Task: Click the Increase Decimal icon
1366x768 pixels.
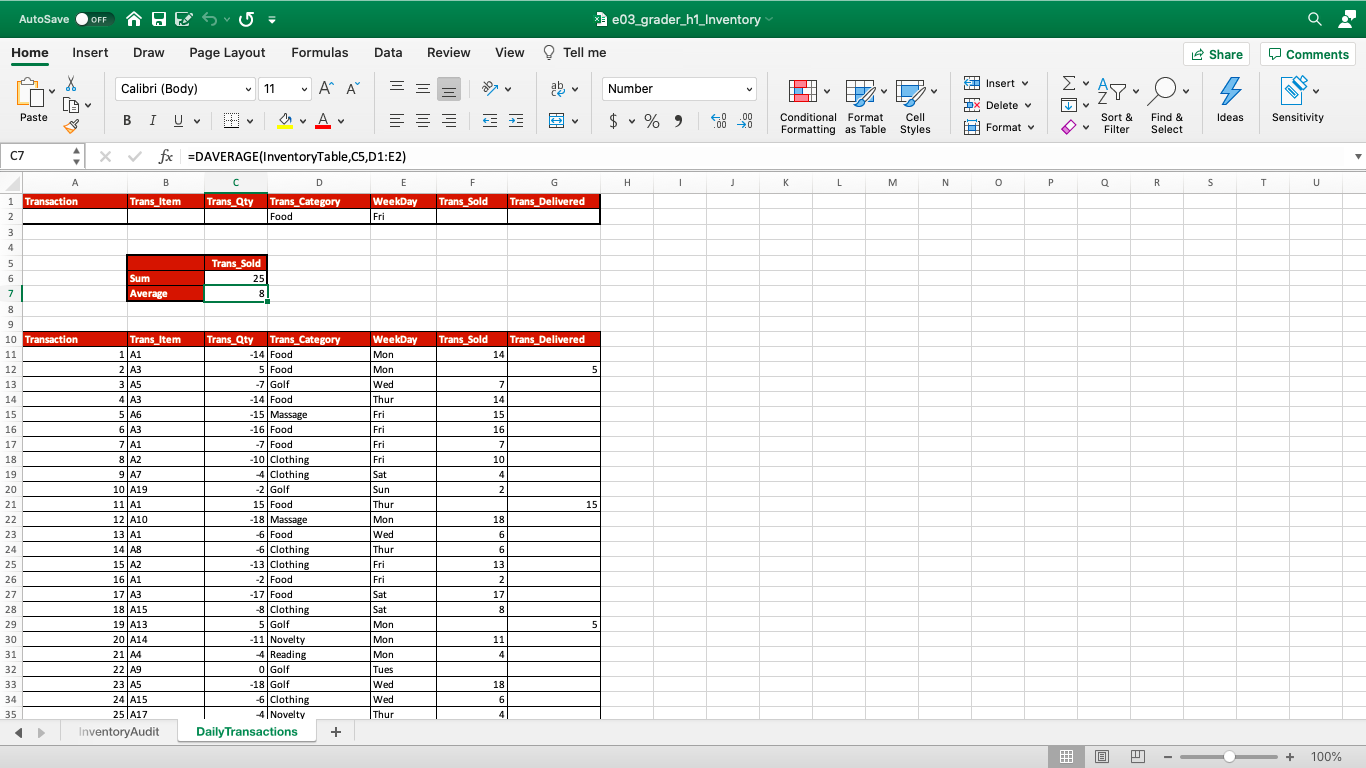Action: [718, 120]
